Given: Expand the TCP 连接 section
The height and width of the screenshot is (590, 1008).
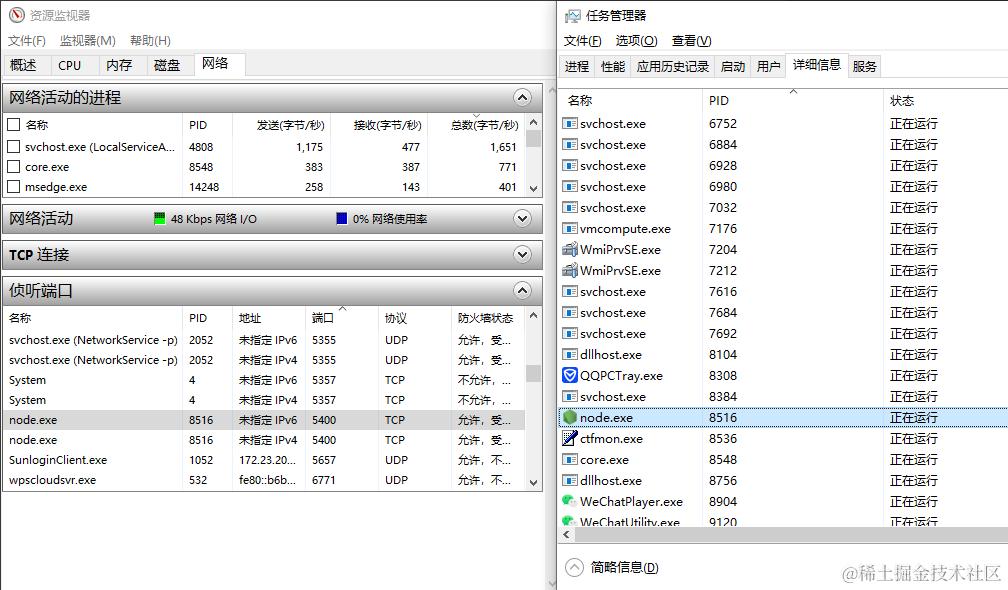Looking at the screenshot, I should pos(523,254).
